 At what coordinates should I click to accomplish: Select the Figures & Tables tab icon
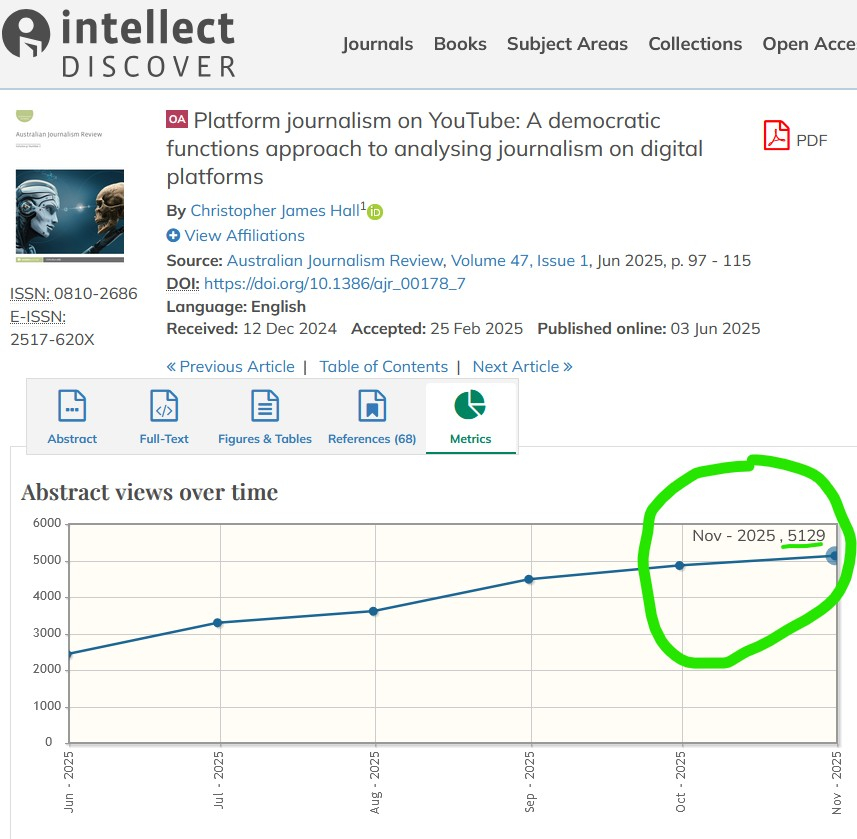click(265, 406)
